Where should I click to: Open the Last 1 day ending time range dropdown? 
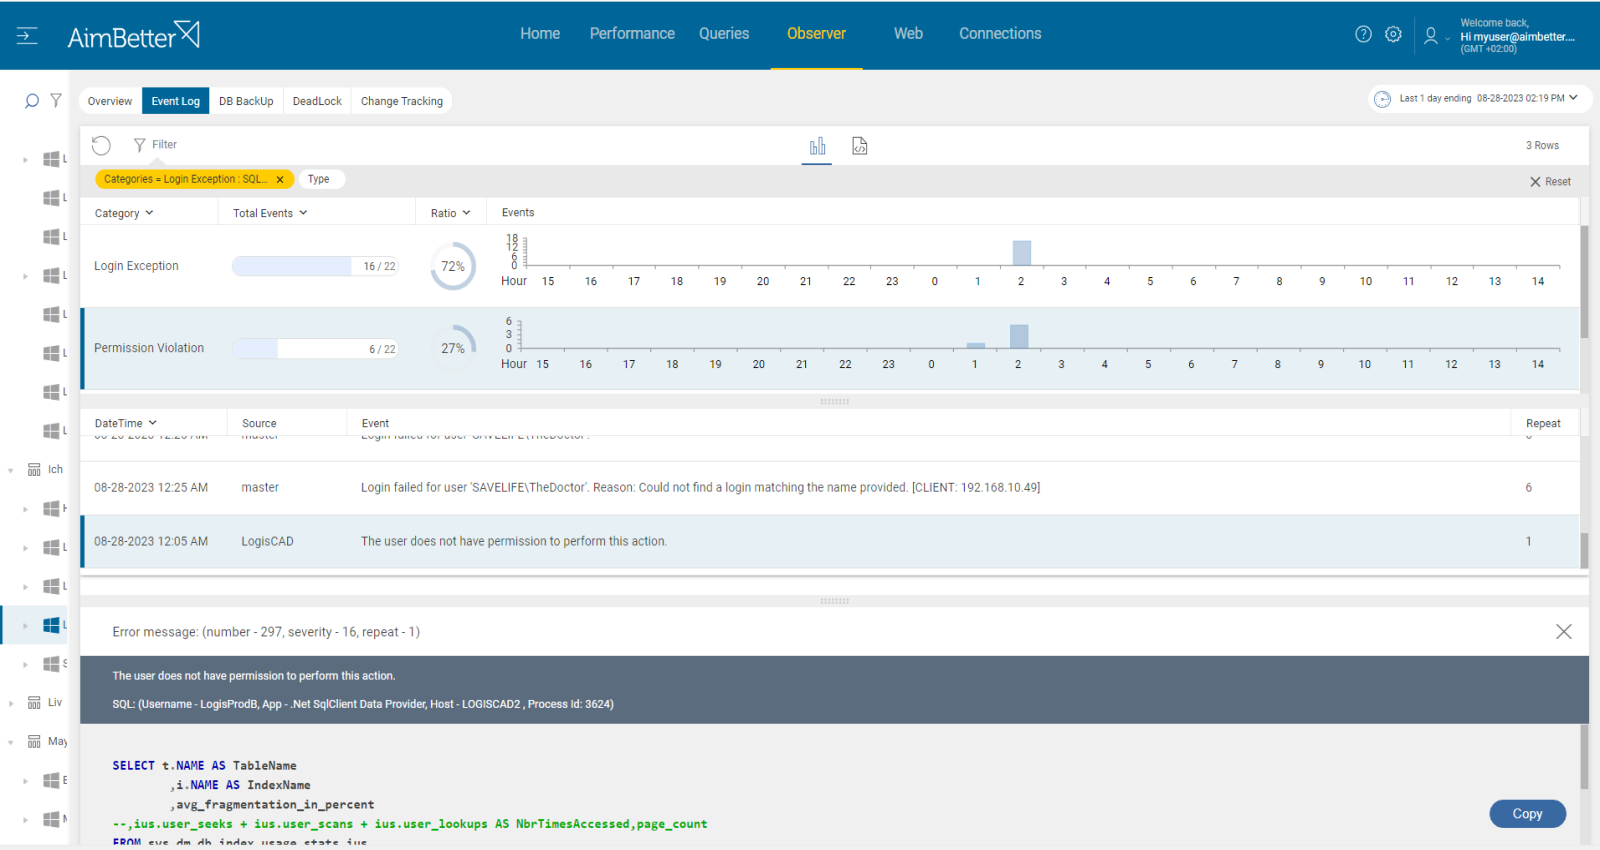pos(1481,99)
